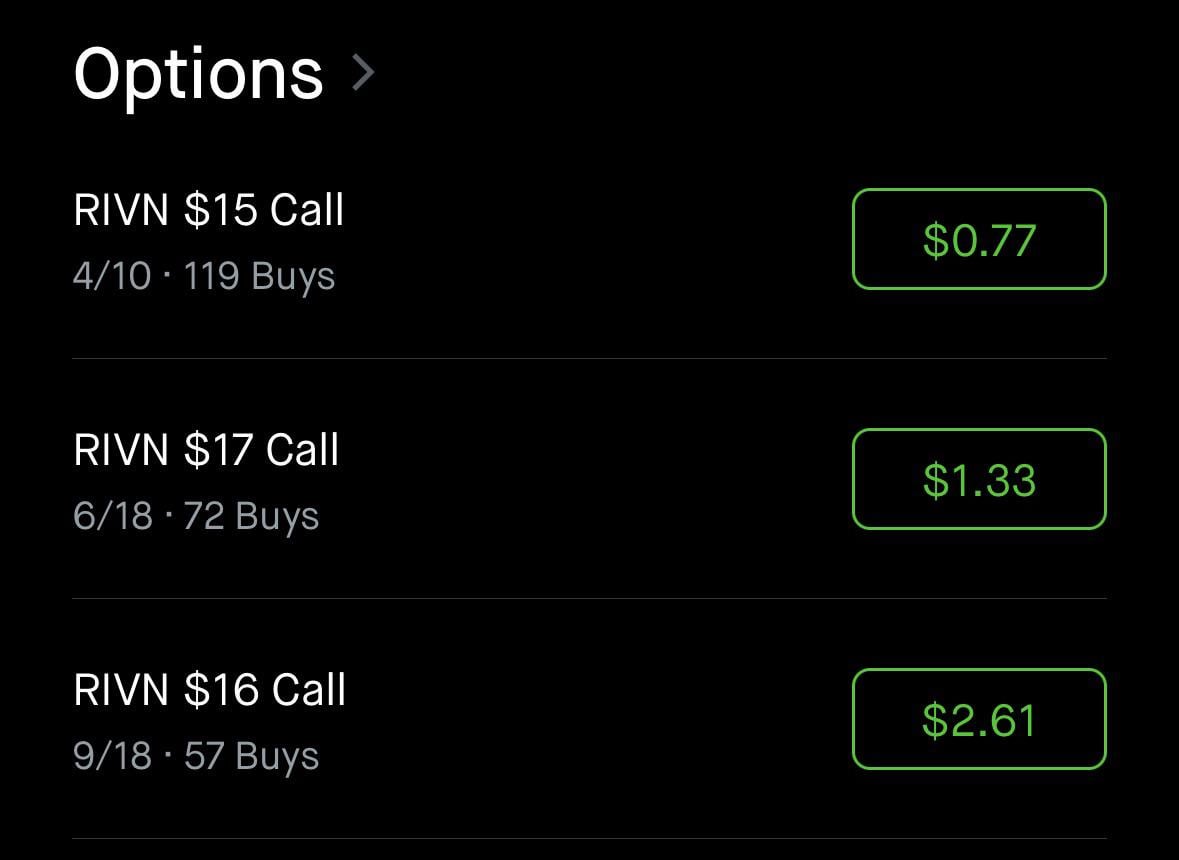
Task: Click the 119 Buys count
Action: 260,276
